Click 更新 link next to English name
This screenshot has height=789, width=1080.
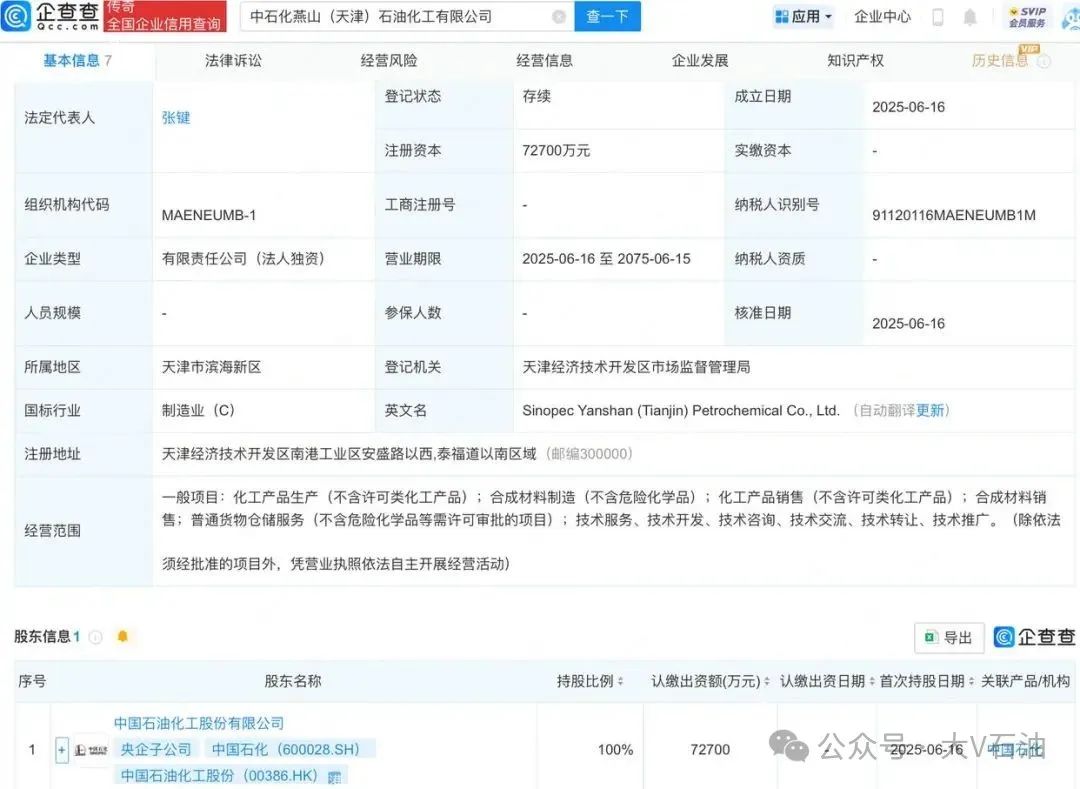[x=930, y=410]
